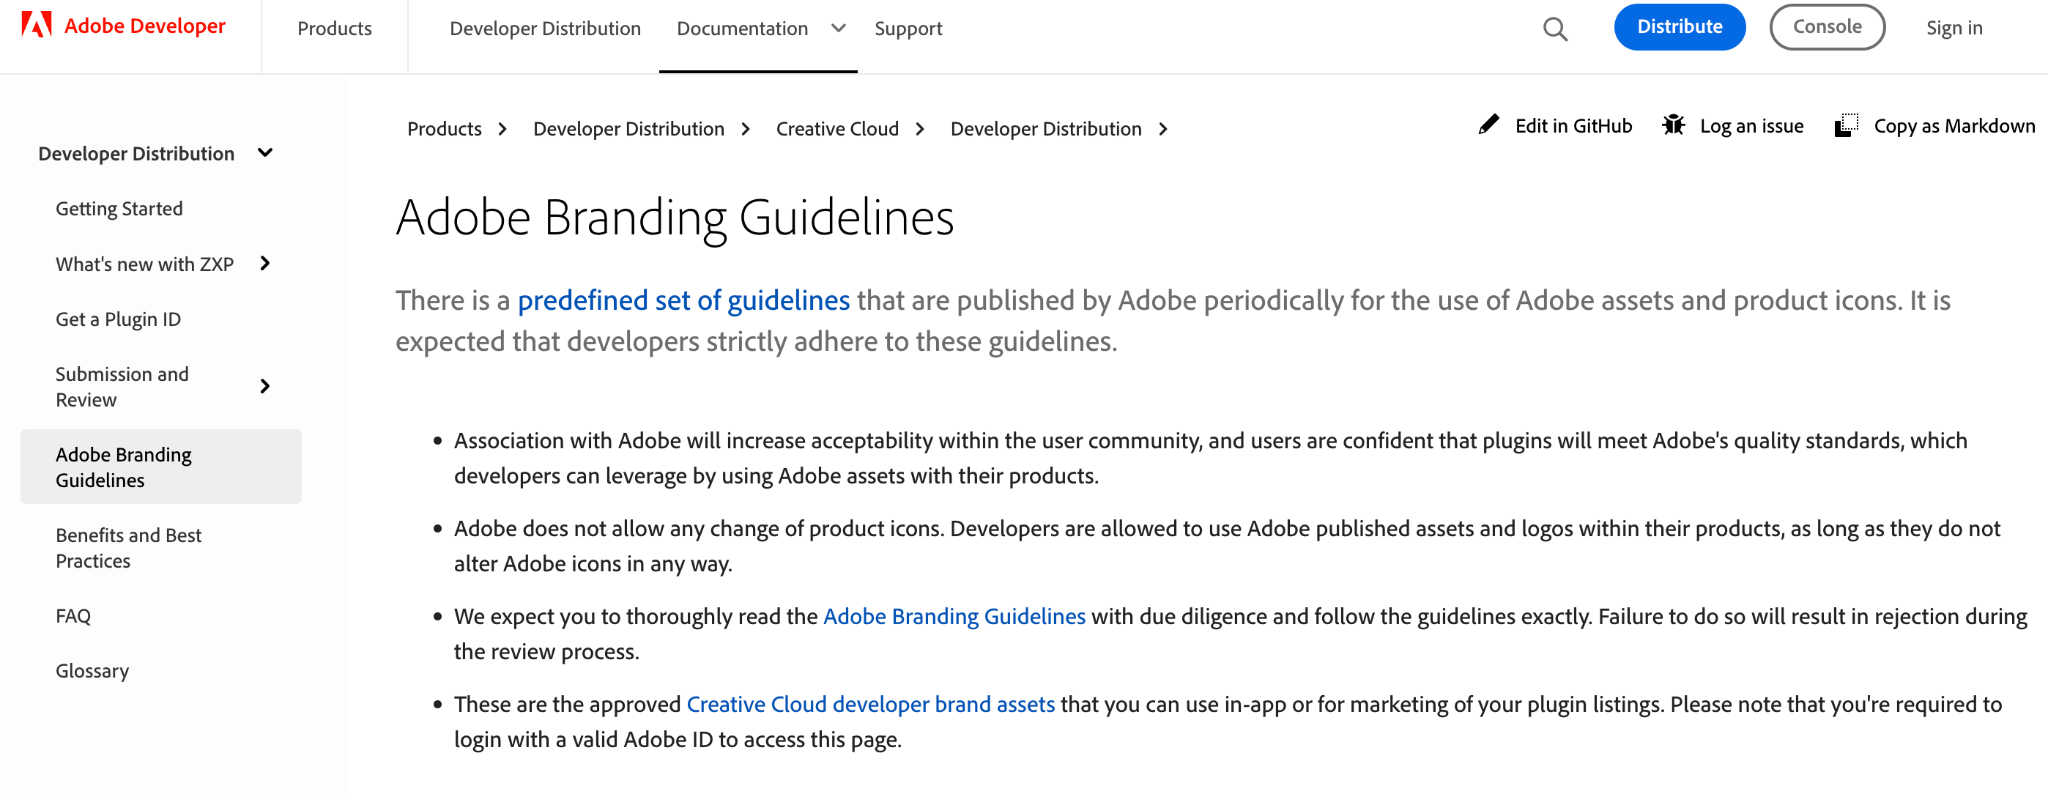The width and height of the screenshot is (2048, 793).
Task: Open FAQ in the sidebar
Action: click(x=73, y=616)
